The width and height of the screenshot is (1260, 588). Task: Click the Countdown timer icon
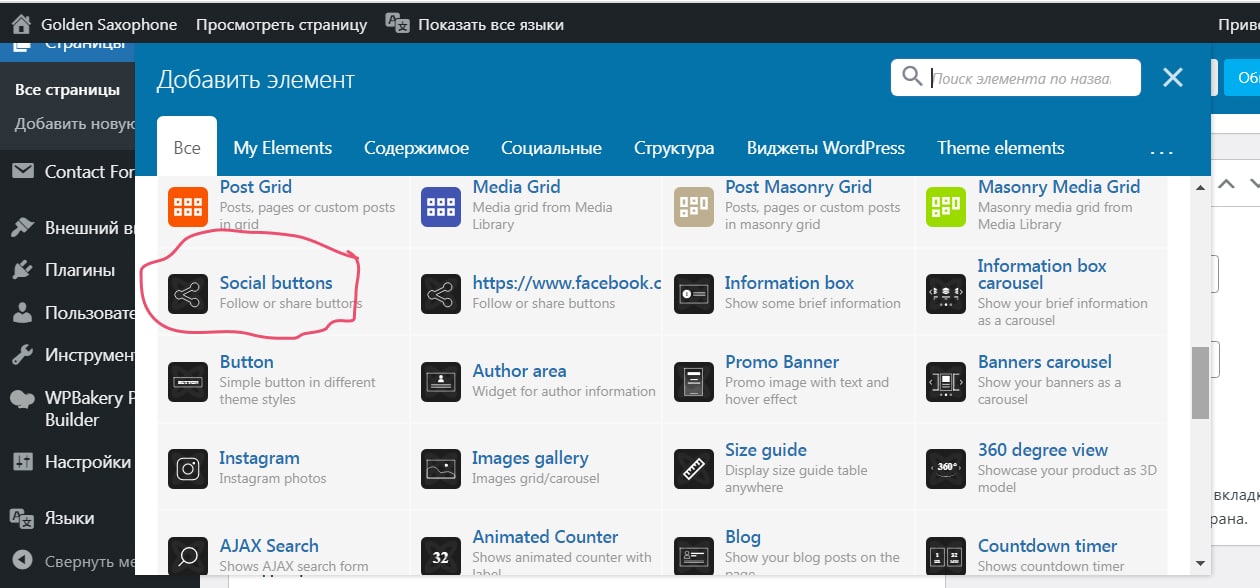coord(946,556)
